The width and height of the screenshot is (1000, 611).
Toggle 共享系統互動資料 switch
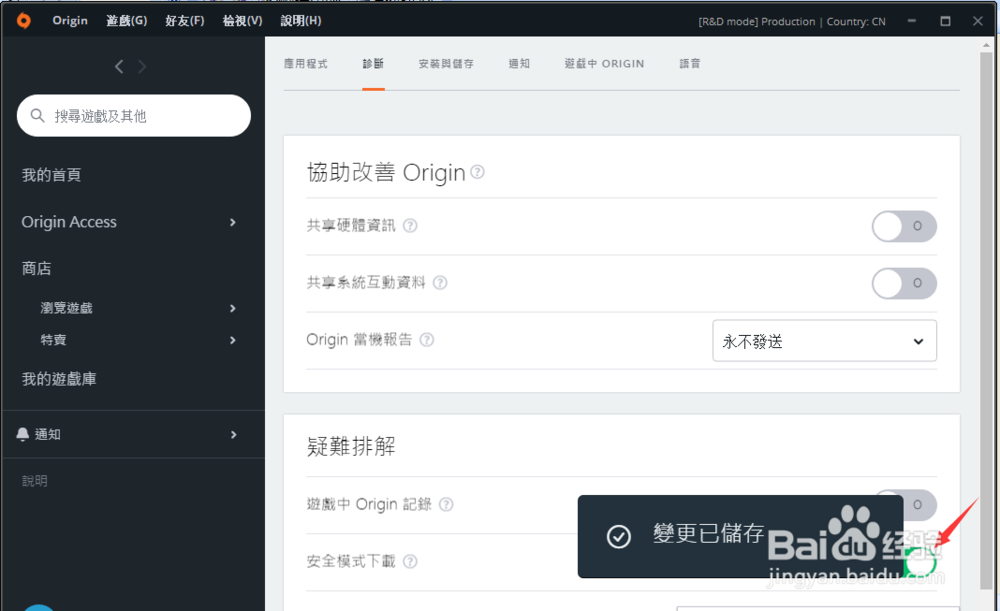tap(904, 283)
